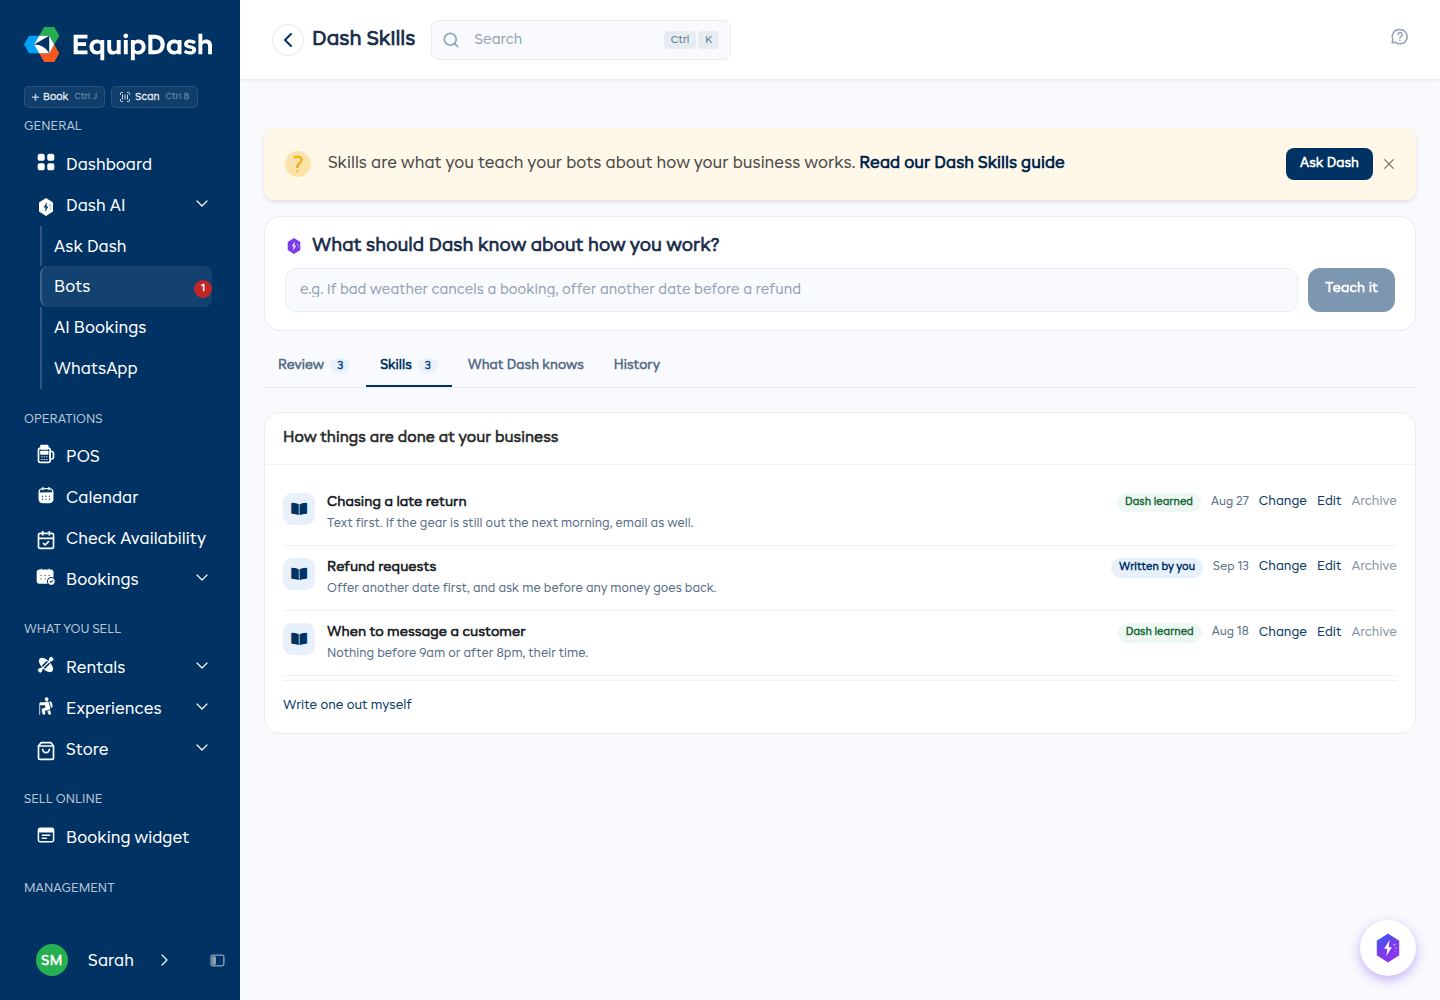Click Change for Refund requests

click(1282, 566)
